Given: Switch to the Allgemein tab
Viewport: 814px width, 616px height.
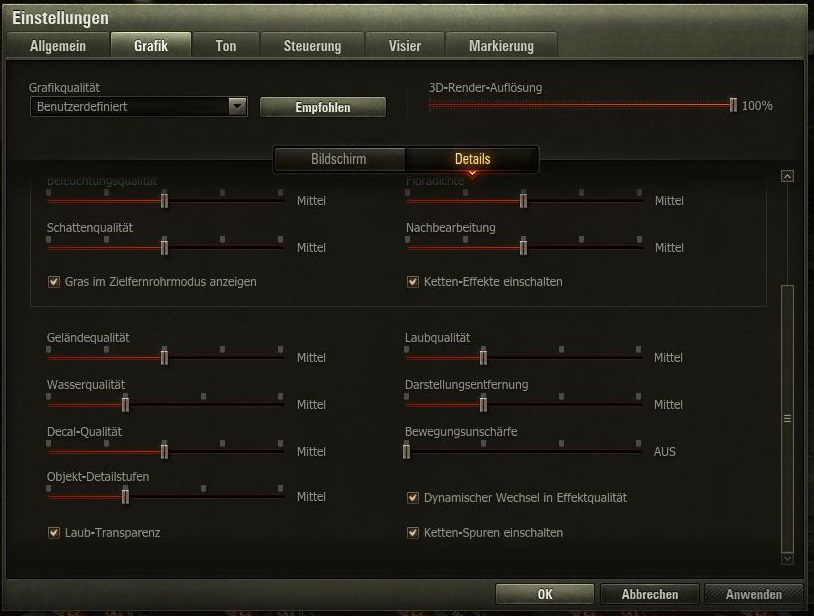Looking at the screenshot, I should point(58,46).
